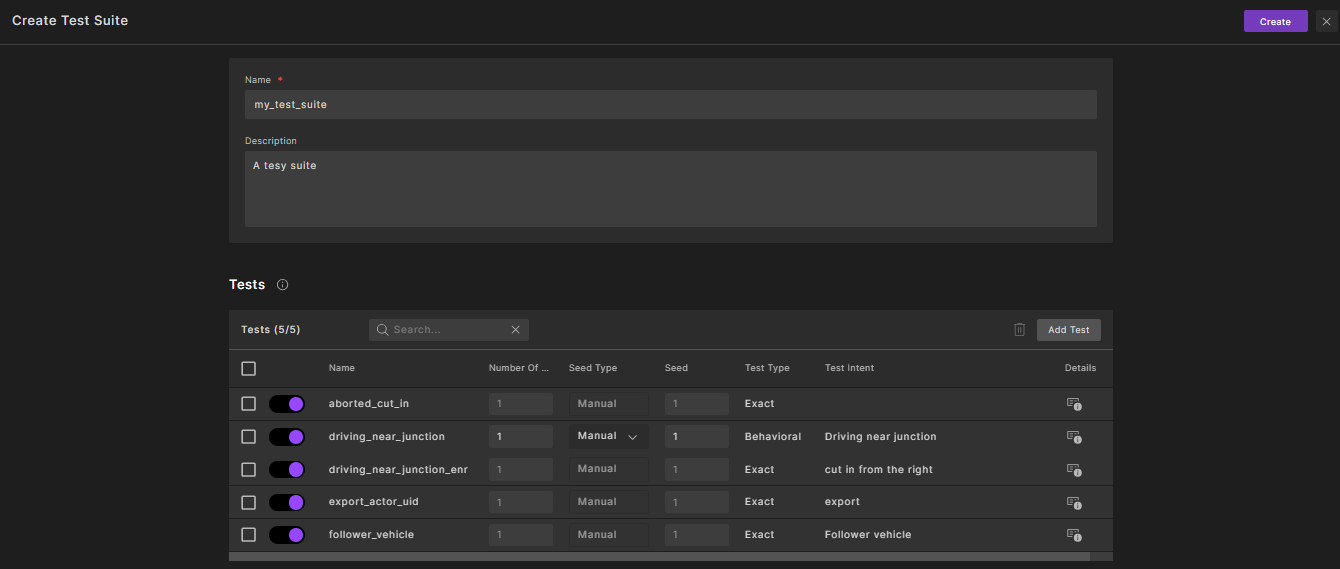This screenshot has height=569, width=1340.
Task: Click into the Description text area
Action: click(x=670, y=189)
